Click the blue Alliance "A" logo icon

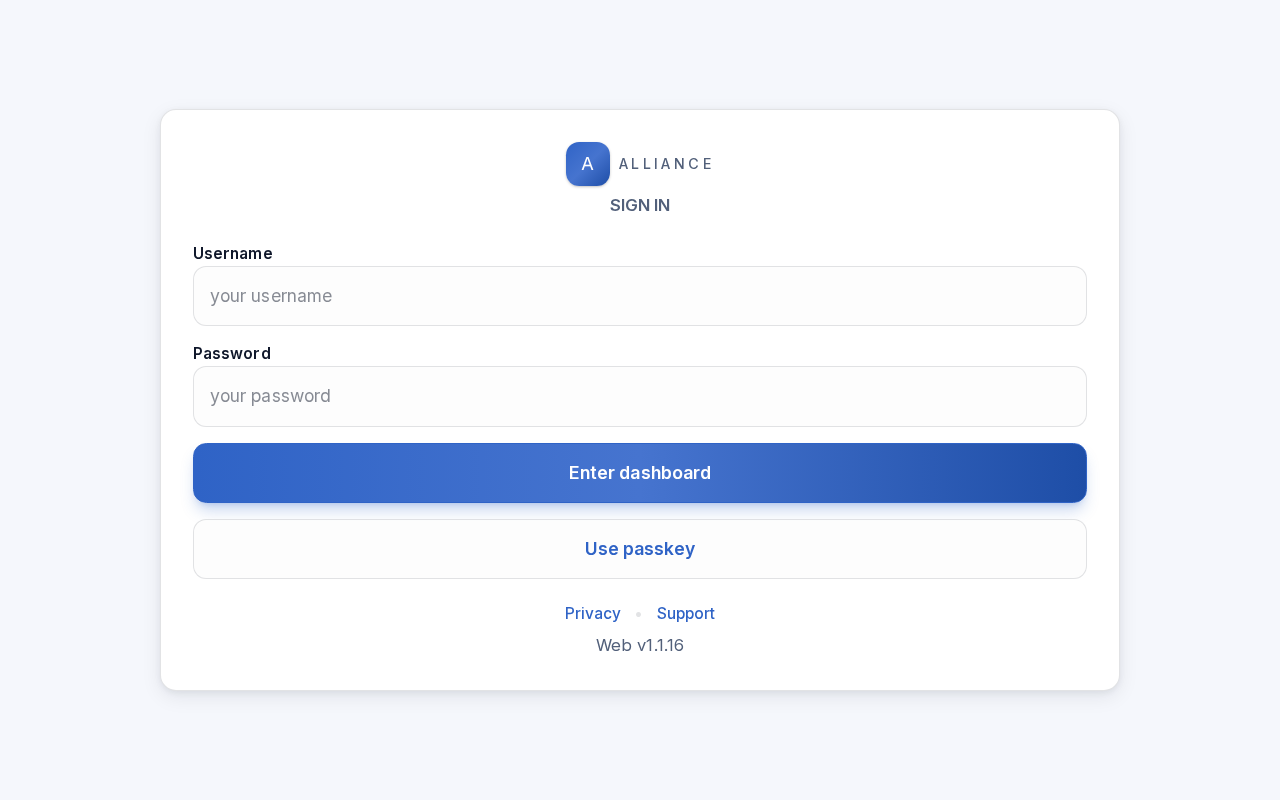[x=588, y=164]
